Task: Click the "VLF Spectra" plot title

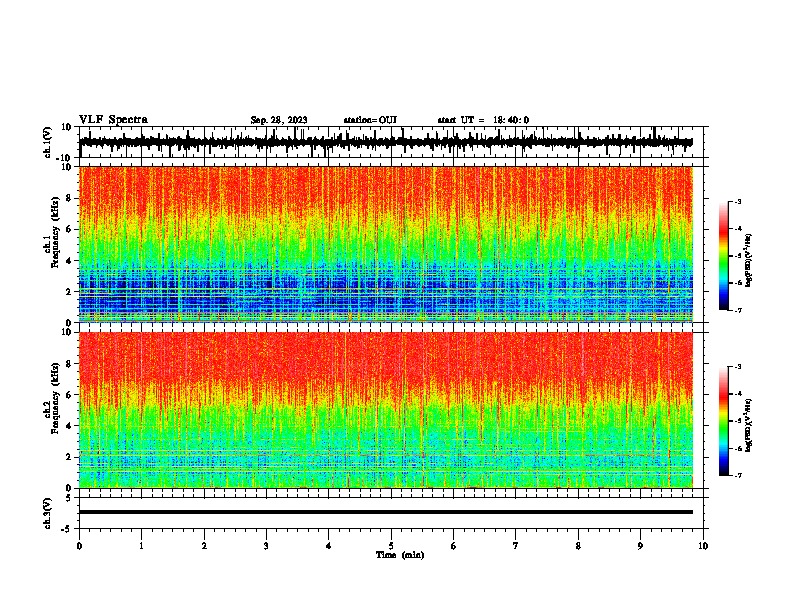Action: [x=113, y=120]
